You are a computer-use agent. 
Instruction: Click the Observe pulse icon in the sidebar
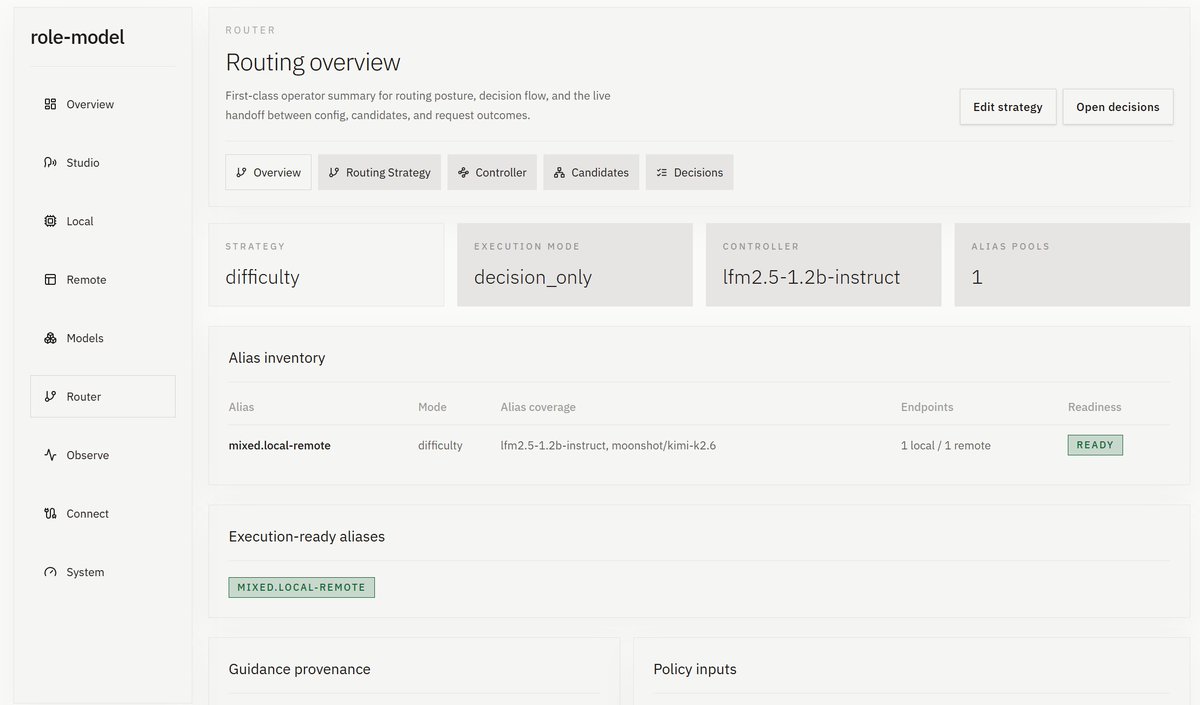(50, 455)
